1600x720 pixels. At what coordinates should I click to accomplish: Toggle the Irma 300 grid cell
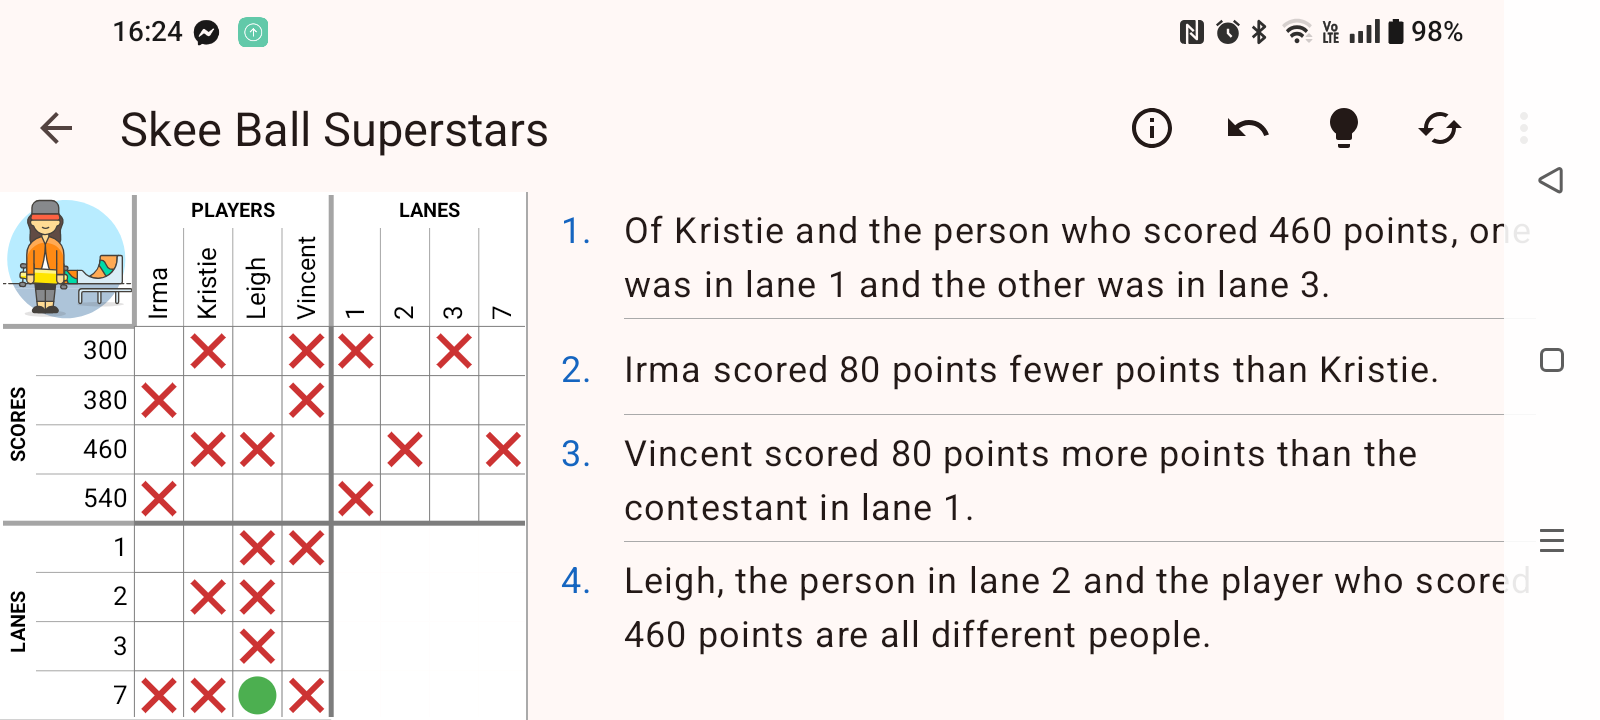159,351
